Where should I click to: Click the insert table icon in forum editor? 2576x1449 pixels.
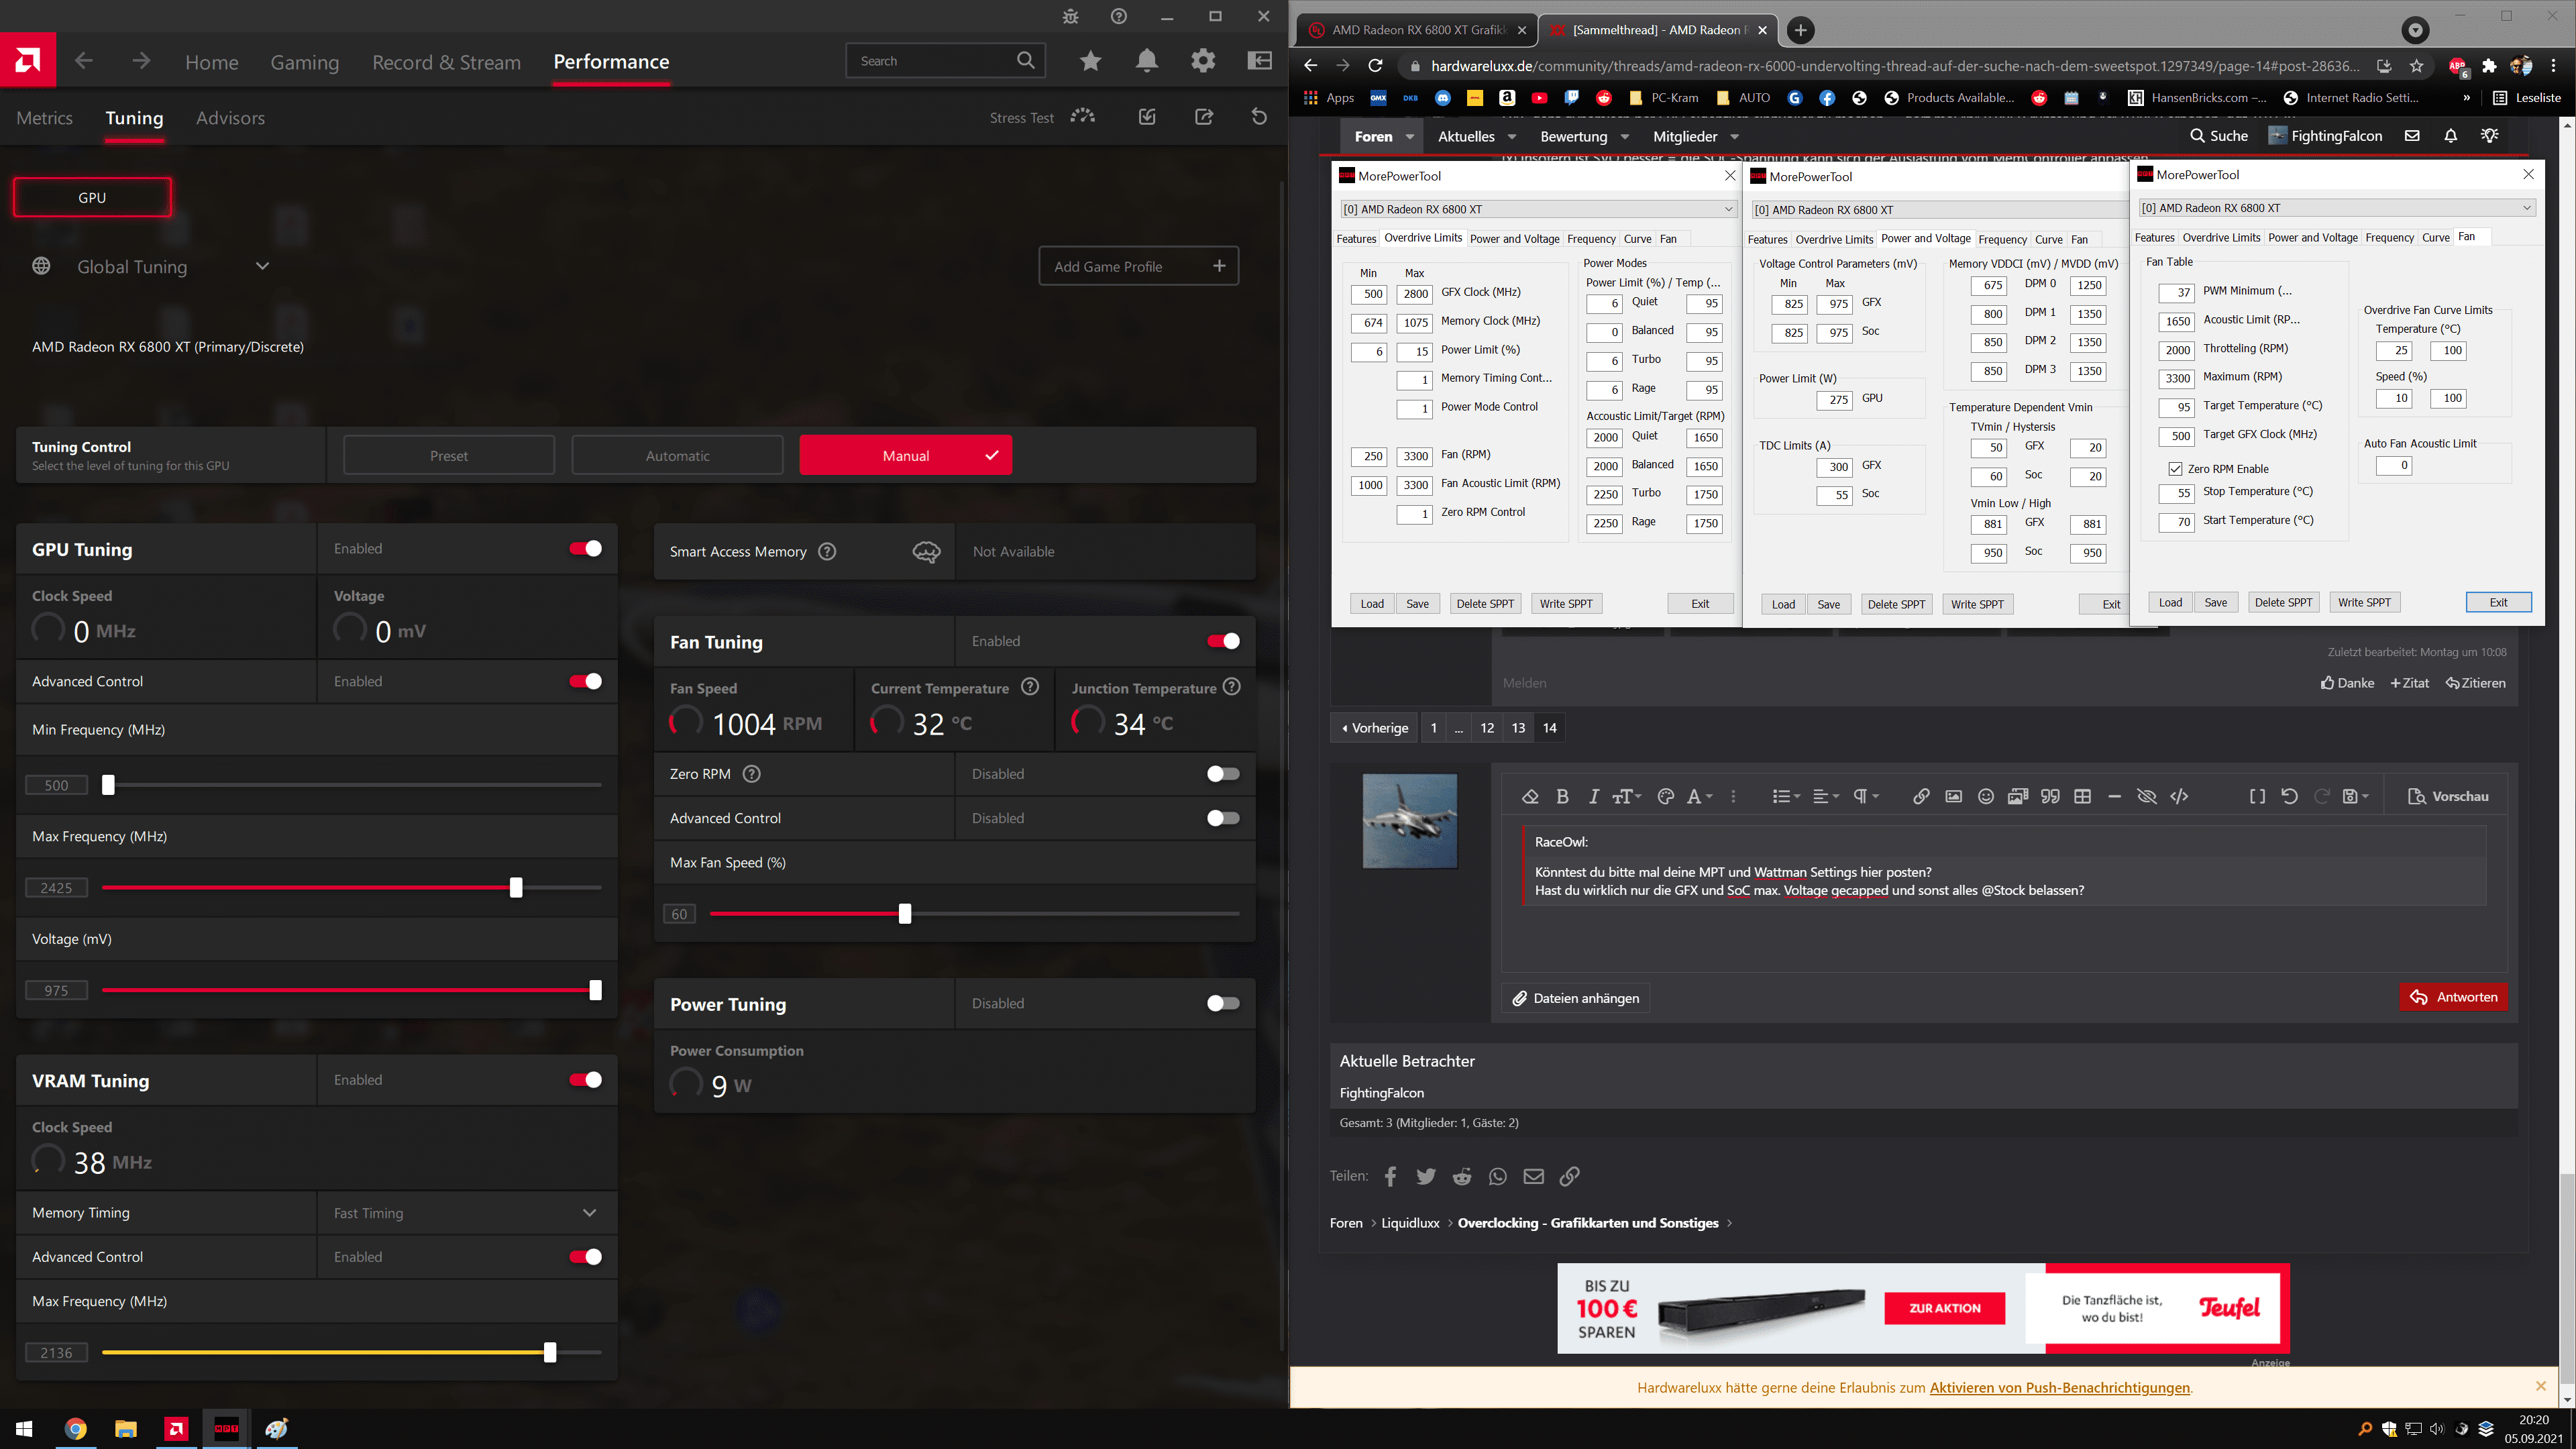point(2082,796)
